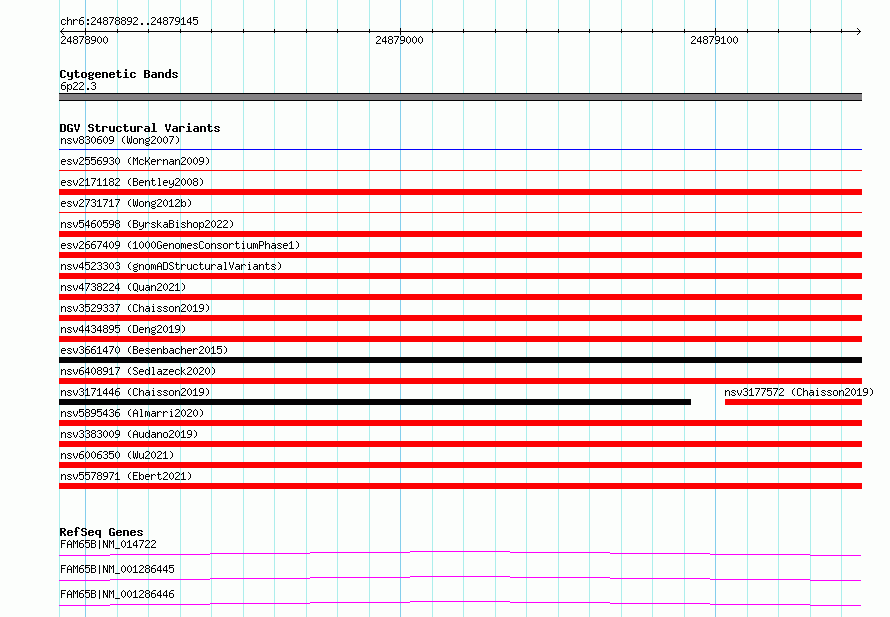
Task: Click the gray 6p22.3 cytogenetic band bar
Action: (x=460, y=97)
